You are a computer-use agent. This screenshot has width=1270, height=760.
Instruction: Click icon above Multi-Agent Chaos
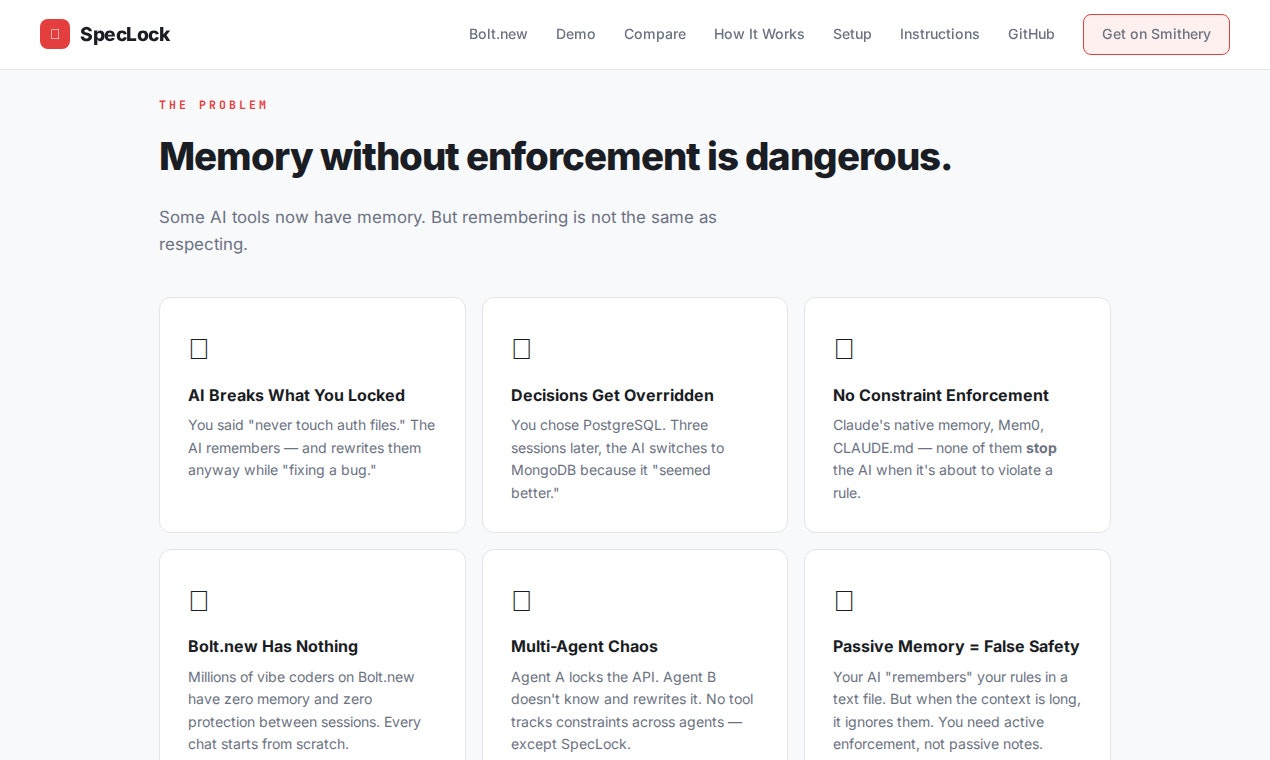[x=521, y=601]
